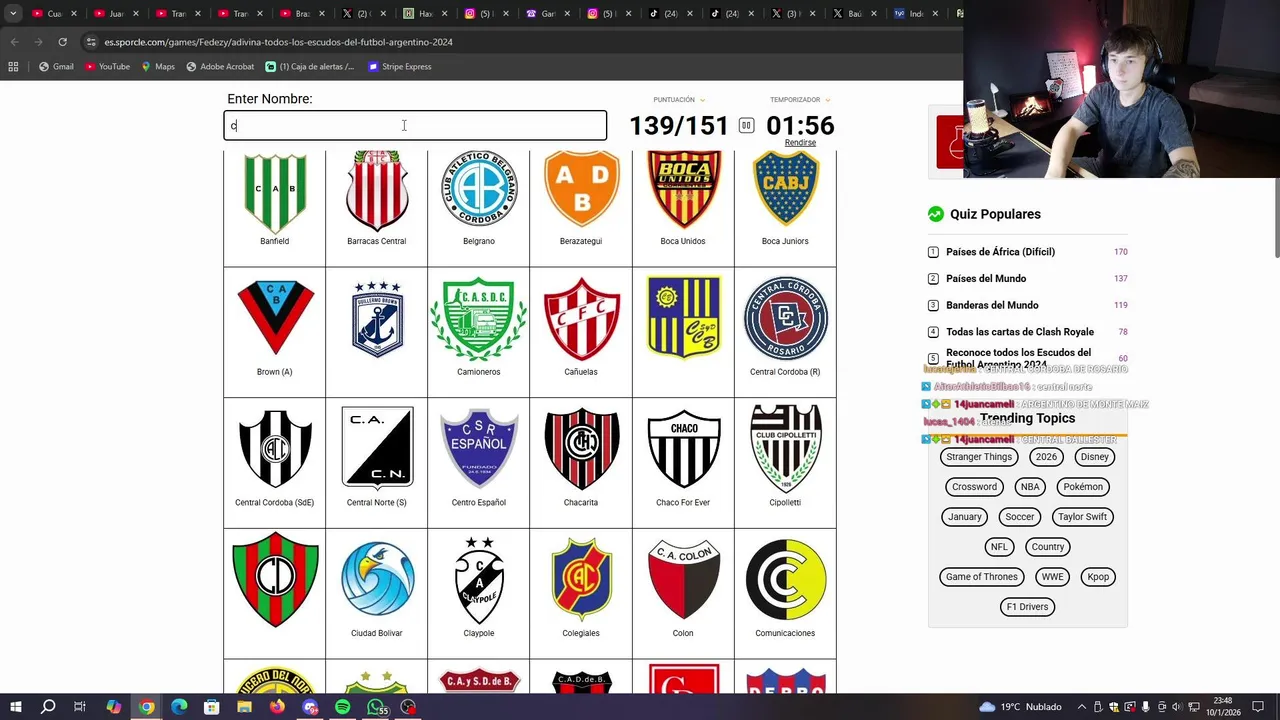
Task: Click the C.A. Colon crest
Action: [x=683, y=580]
